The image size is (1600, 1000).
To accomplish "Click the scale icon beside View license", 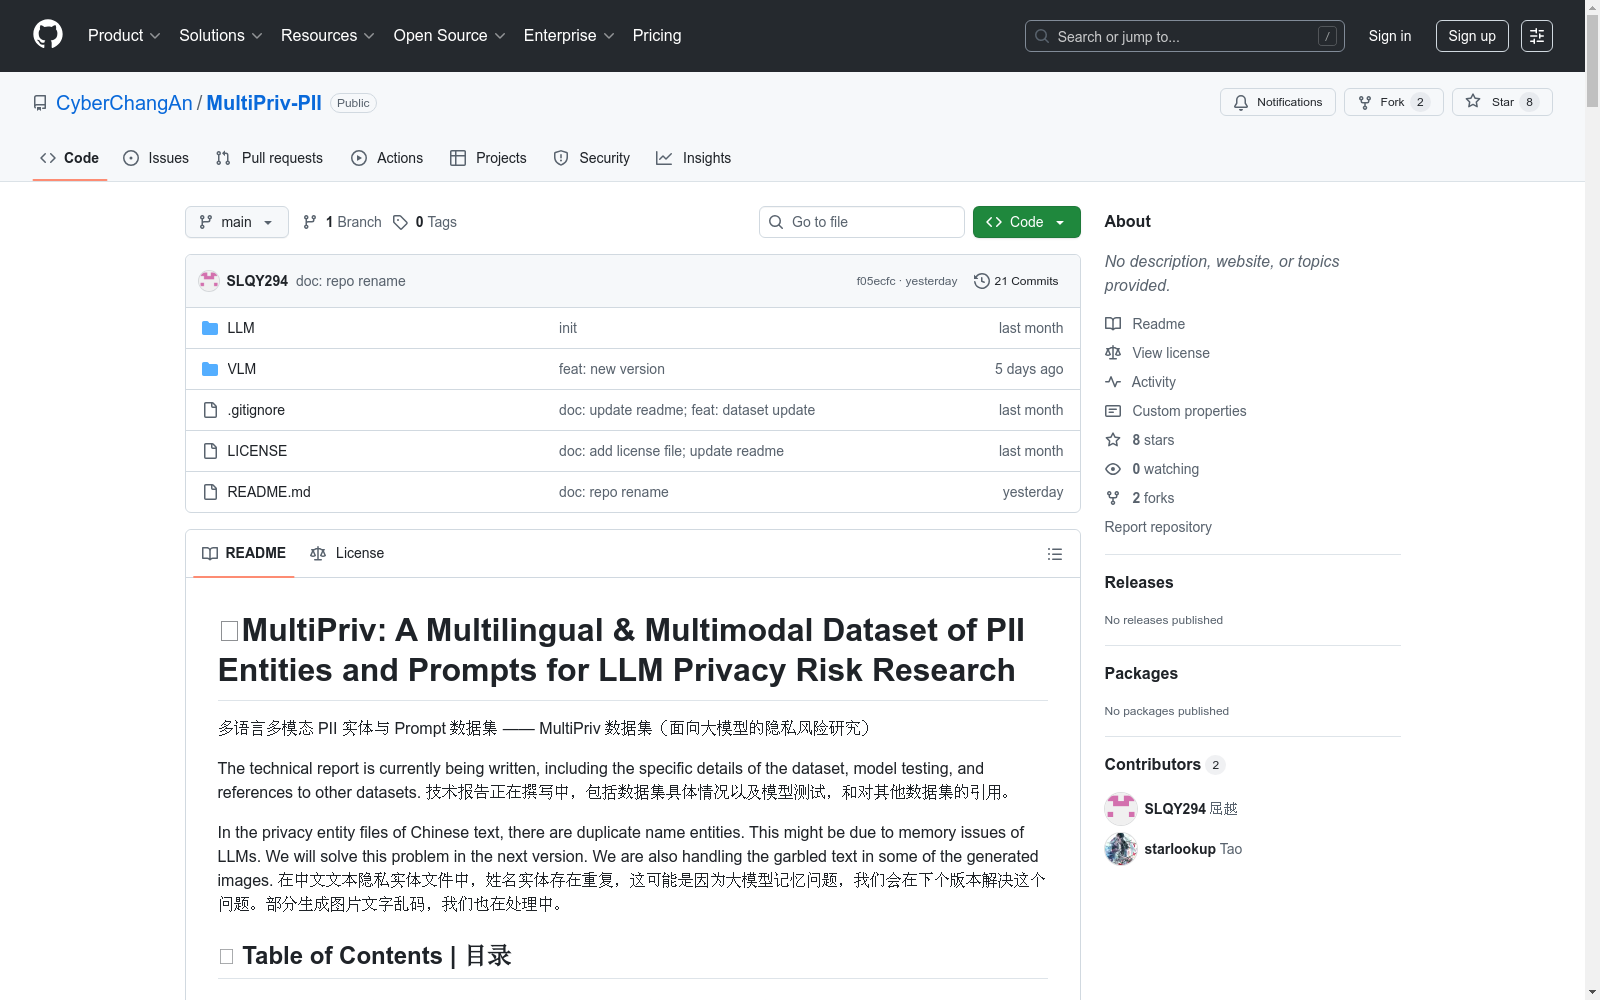I will pyautogui.click(x=1113, y=353).
